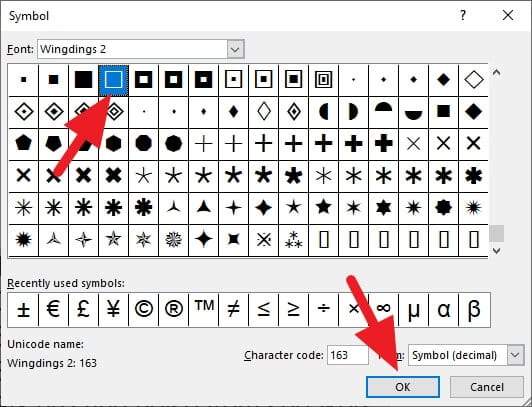Select the beta symbol in recent symbols
This screenshot has height=407, width=532.
click(x=474, y=310)
